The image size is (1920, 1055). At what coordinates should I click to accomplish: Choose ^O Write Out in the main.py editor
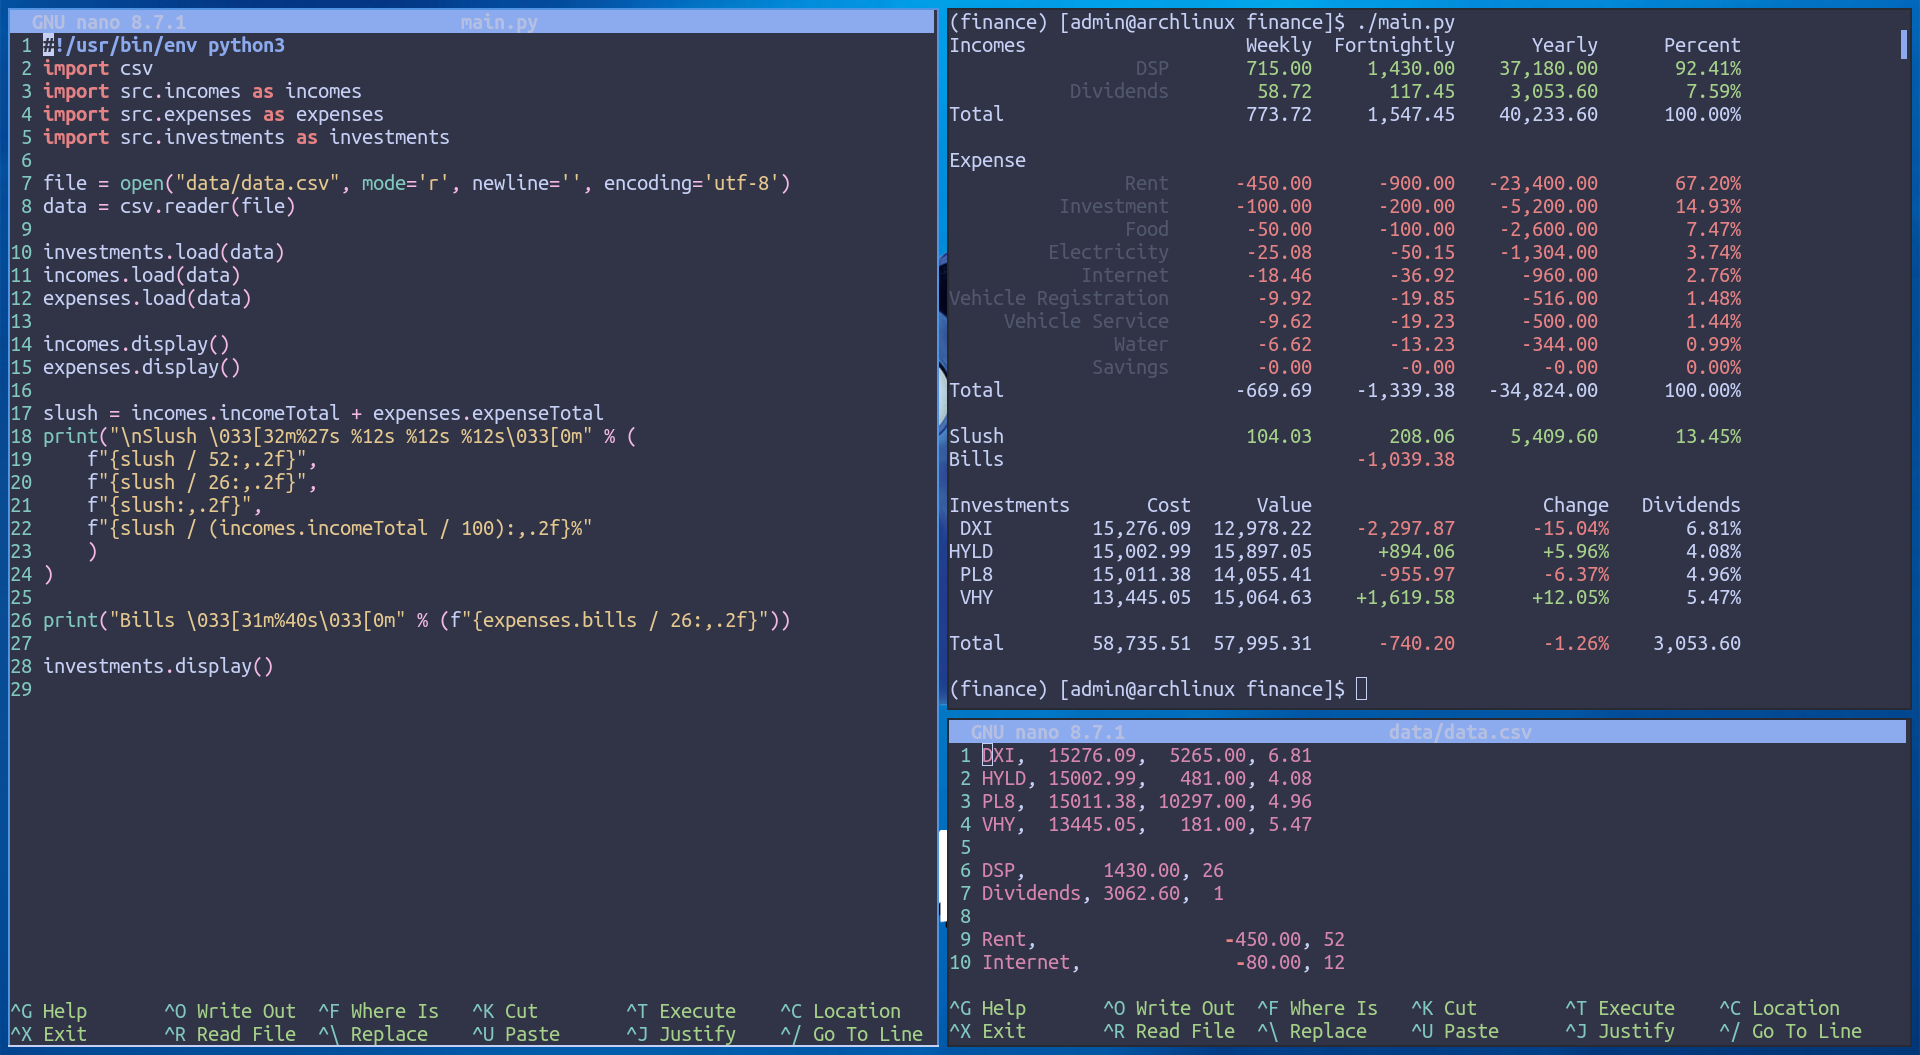230,1011
